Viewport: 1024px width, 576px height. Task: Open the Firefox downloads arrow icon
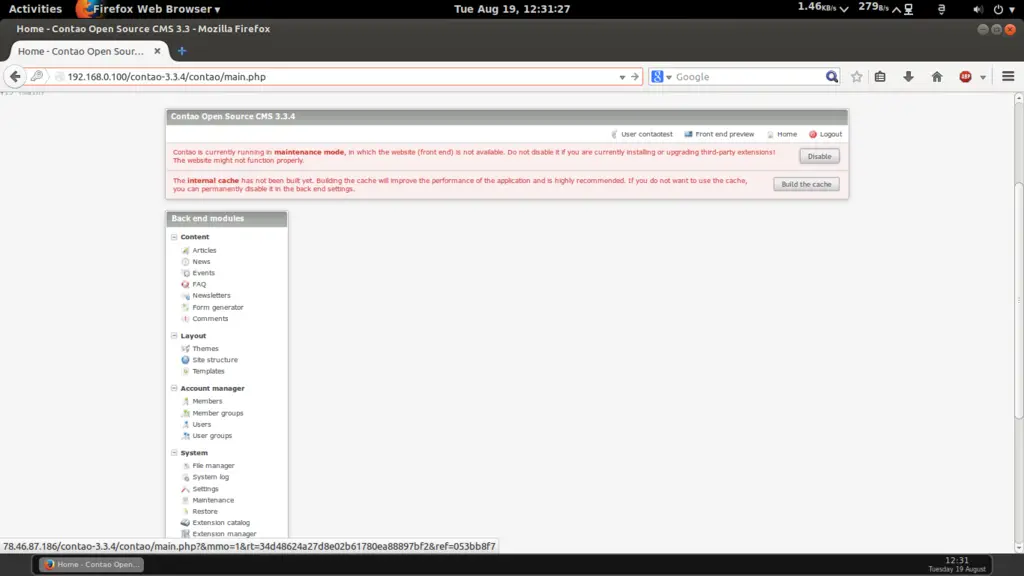908,76
